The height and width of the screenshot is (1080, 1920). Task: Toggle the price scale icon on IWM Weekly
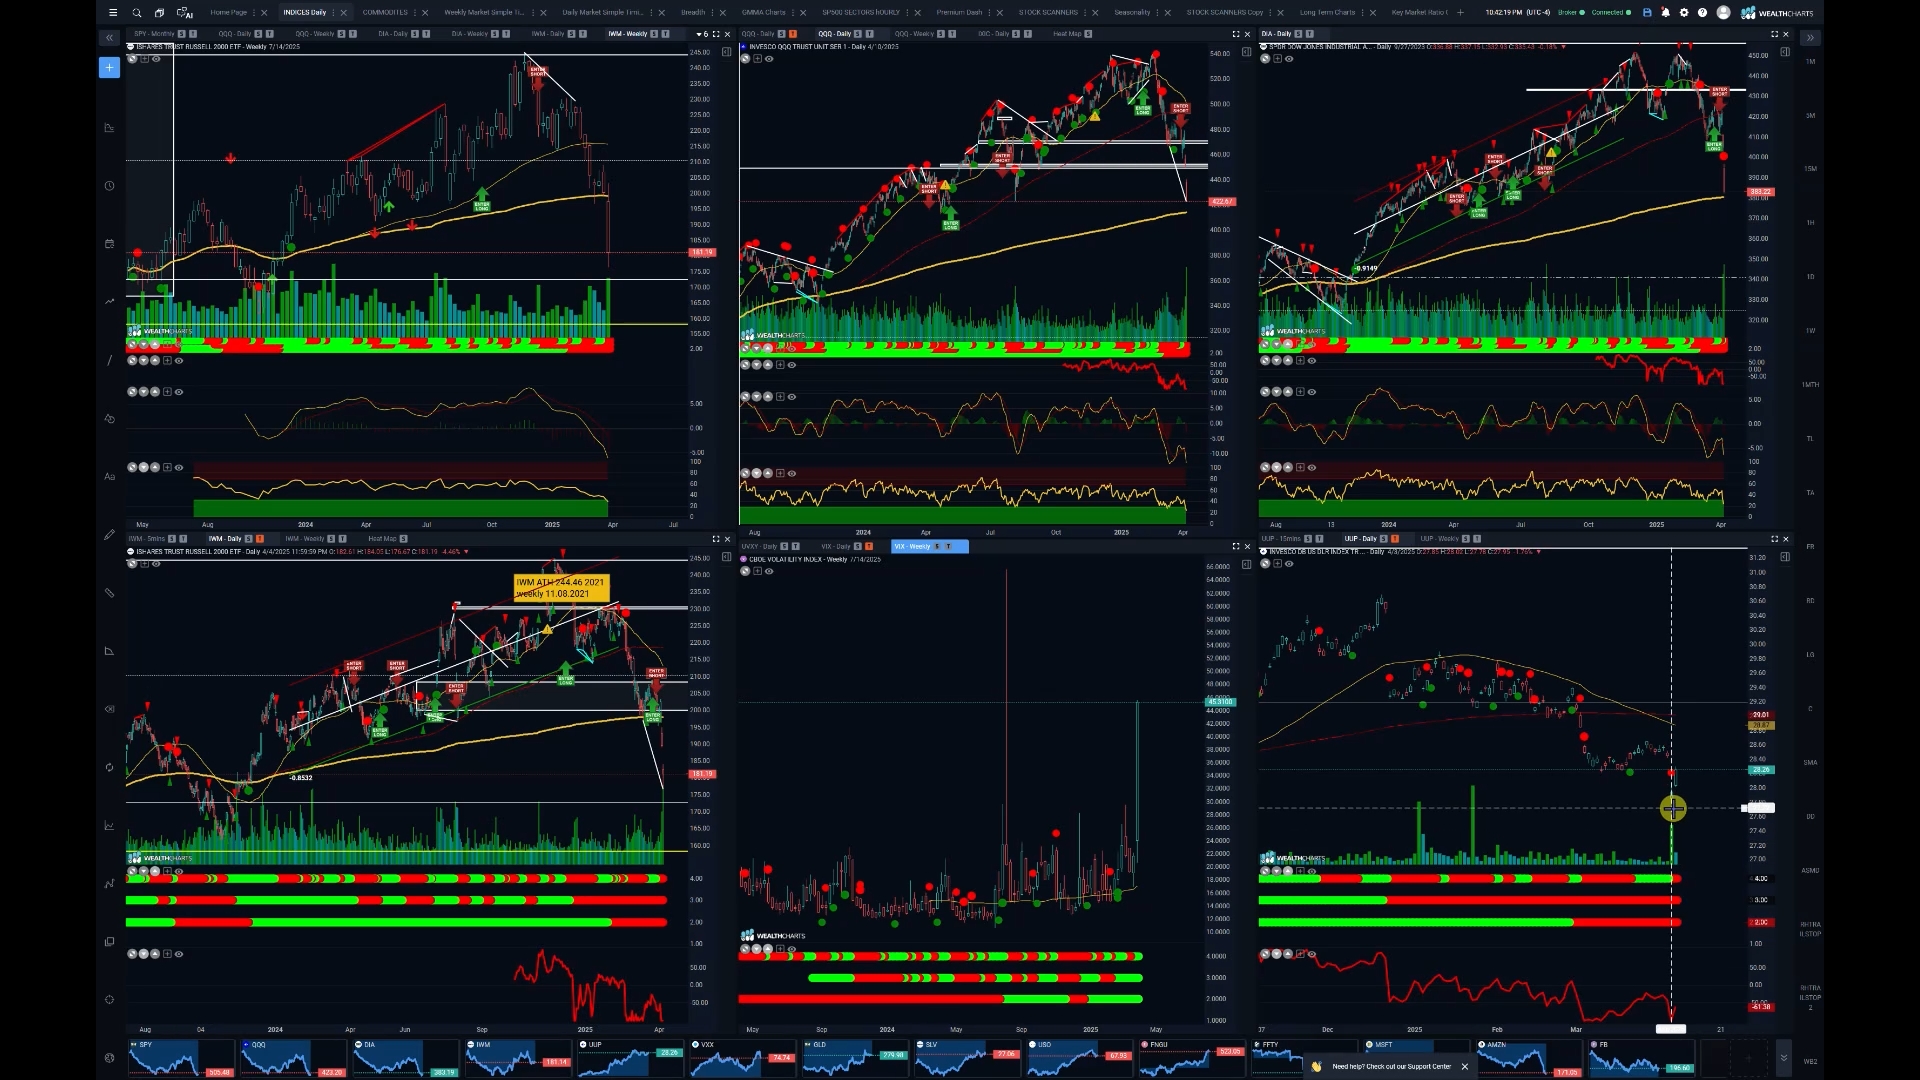point(726,52)
